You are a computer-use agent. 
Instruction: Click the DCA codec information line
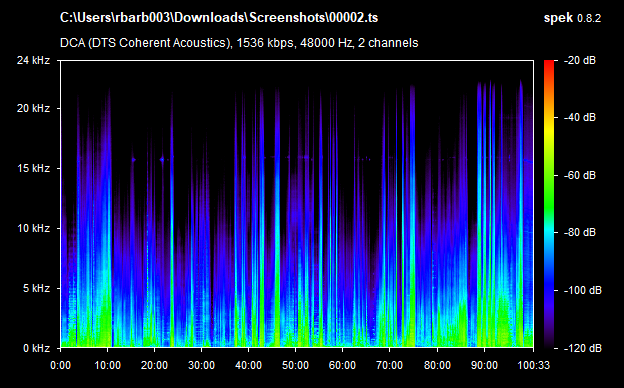(x=239, y=43)
